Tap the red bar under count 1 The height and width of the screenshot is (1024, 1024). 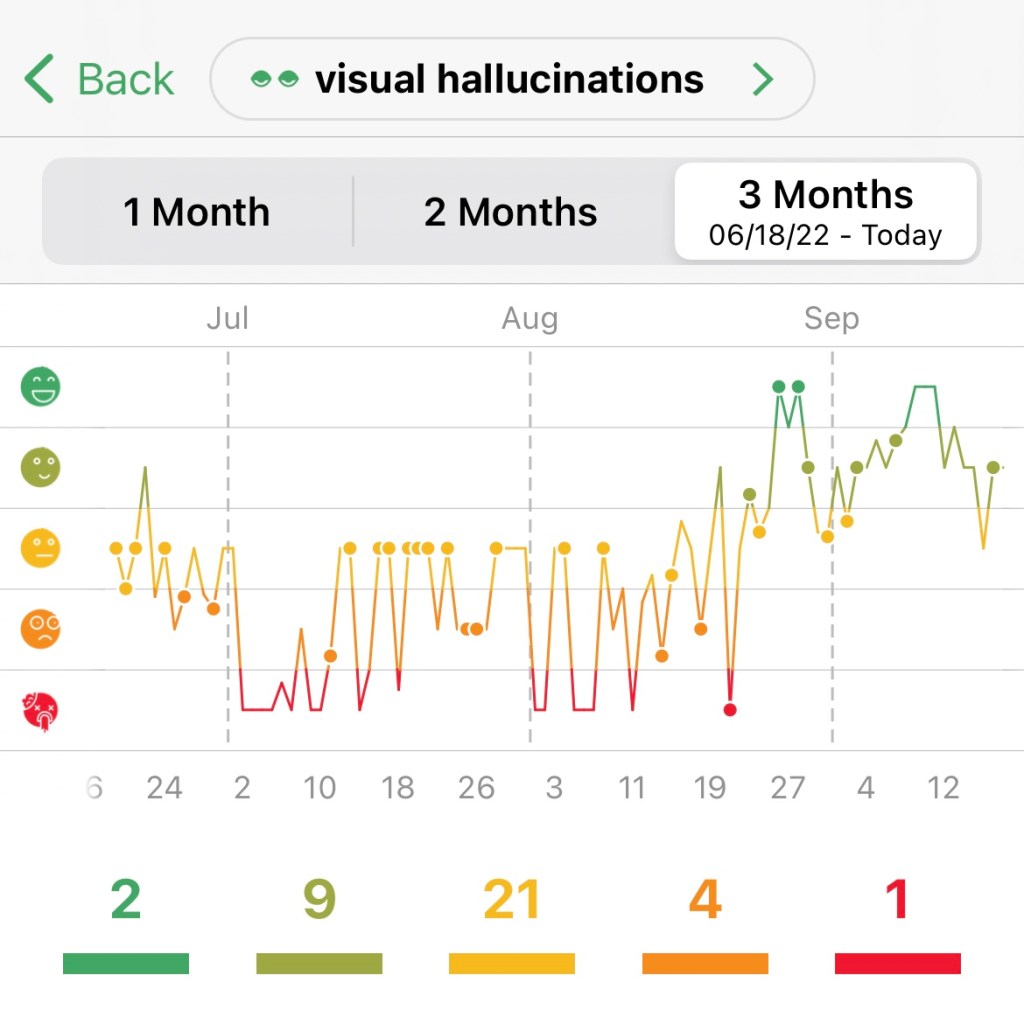(x=898, y=963)
